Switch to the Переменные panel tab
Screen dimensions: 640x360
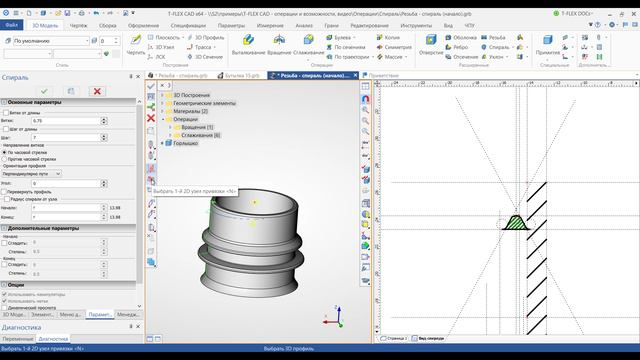click(x=18, y=339)
